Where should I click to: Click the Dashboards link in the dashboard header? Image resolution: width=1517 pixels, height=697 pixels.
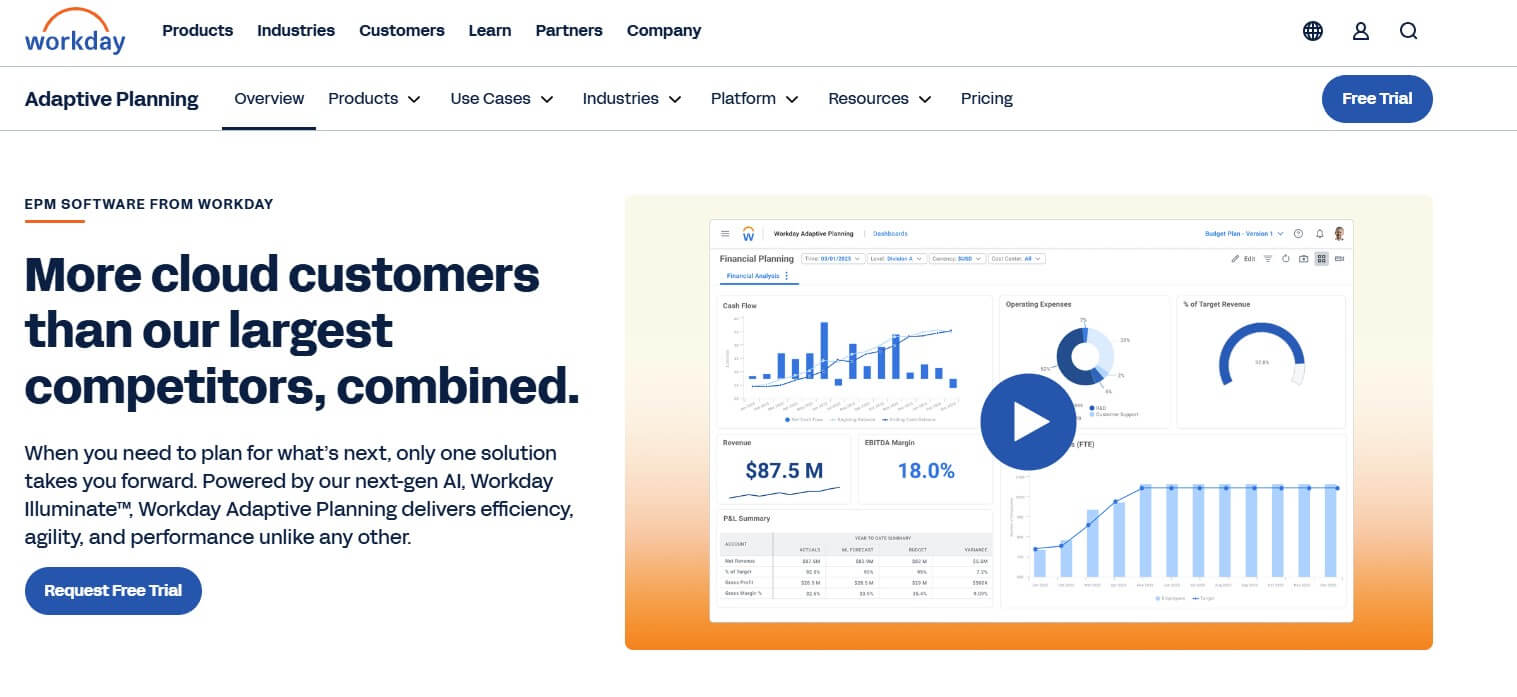point(890,233)
